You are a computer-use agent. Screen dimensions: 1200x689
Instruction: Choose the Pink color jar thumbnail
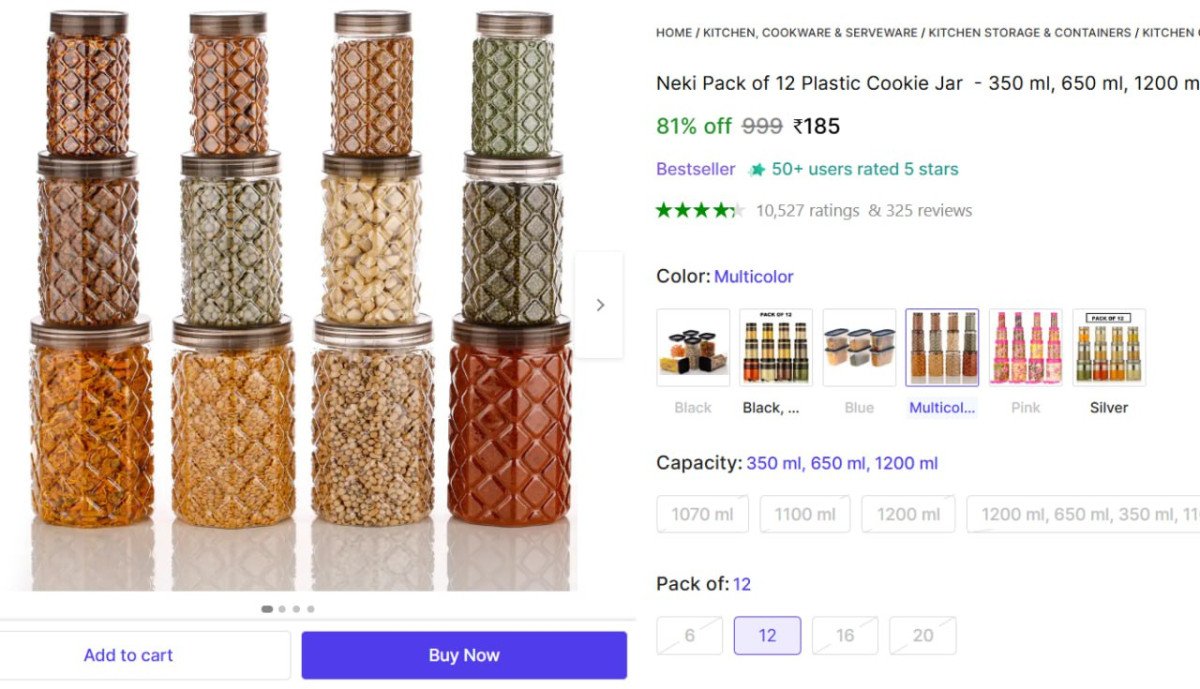[1025, 347]
